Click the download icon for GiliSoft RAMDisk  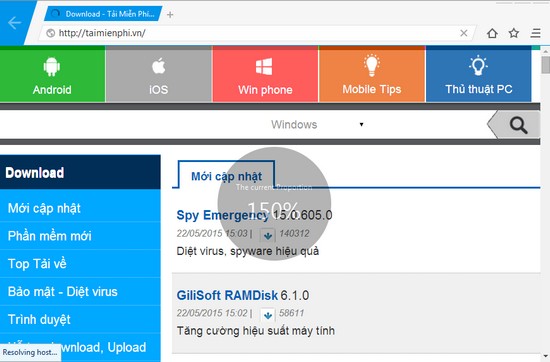(268, 315)
